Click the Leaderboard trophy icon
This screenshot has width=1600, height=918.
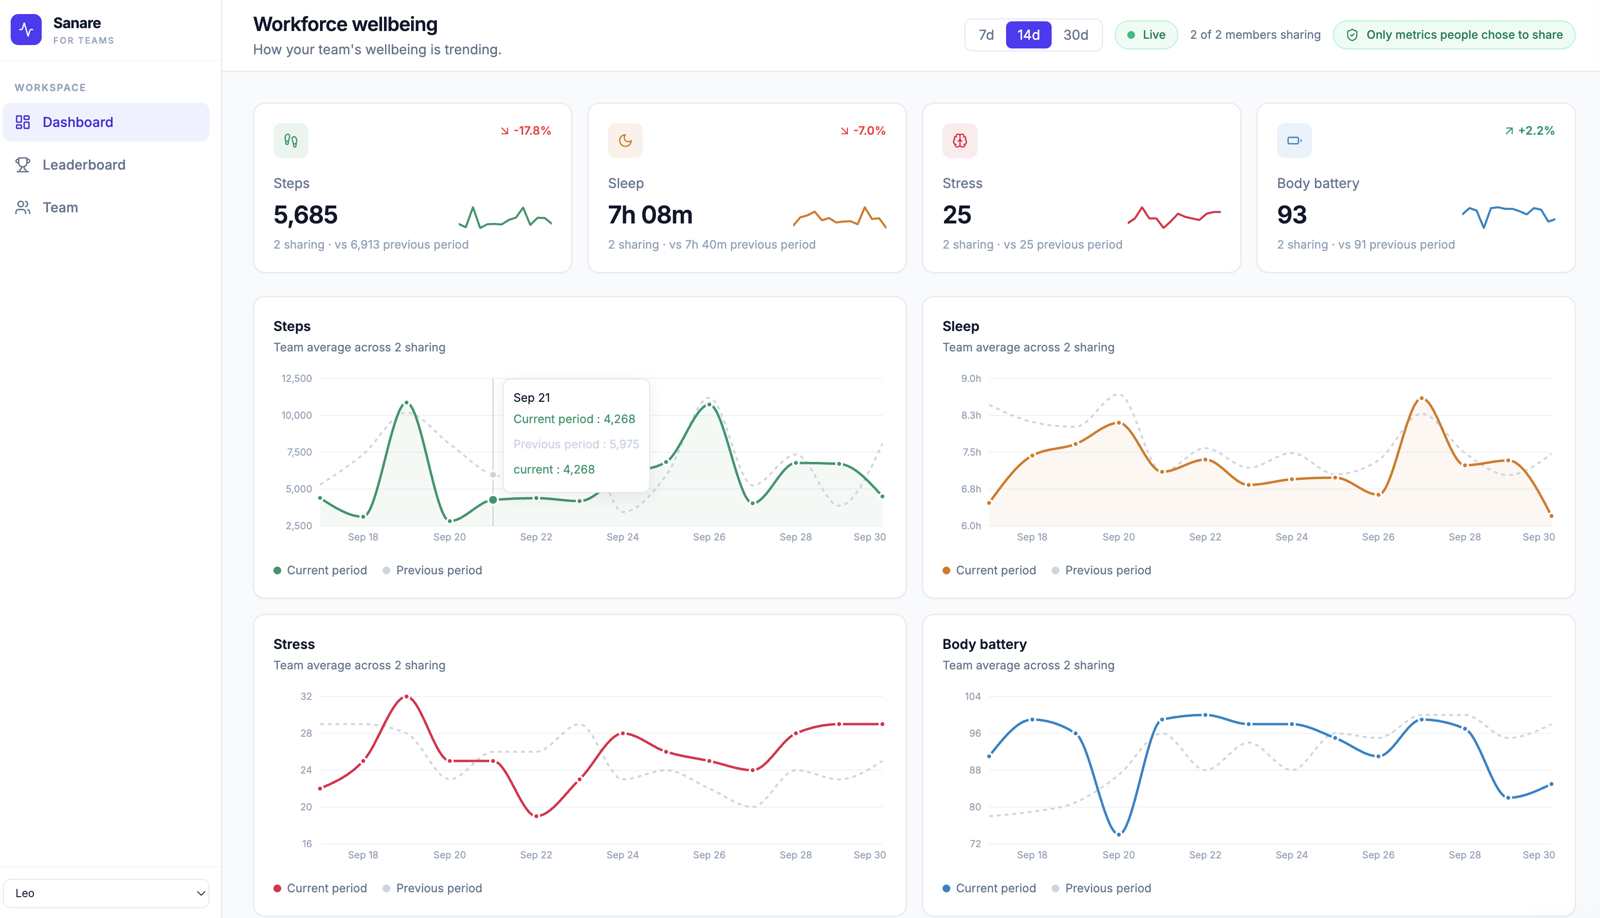23,165
